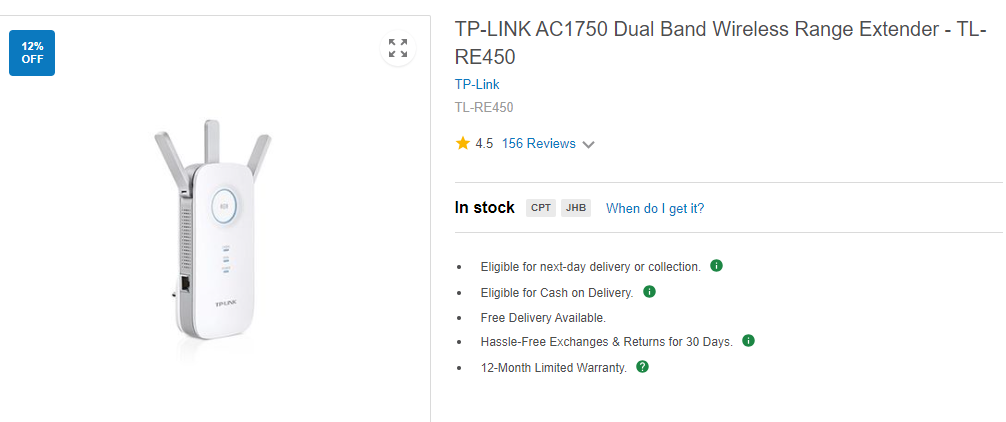Viewport: 1006px width, 422px height.
Task: Select the 12% OFF discount badge
Action: 32,53
